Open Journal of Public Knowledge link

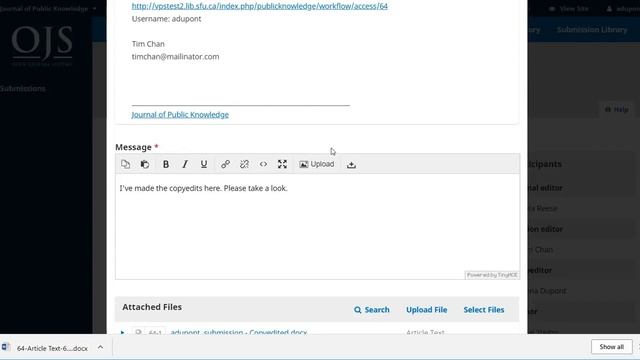pyautogui.click(x=180, y=115)
